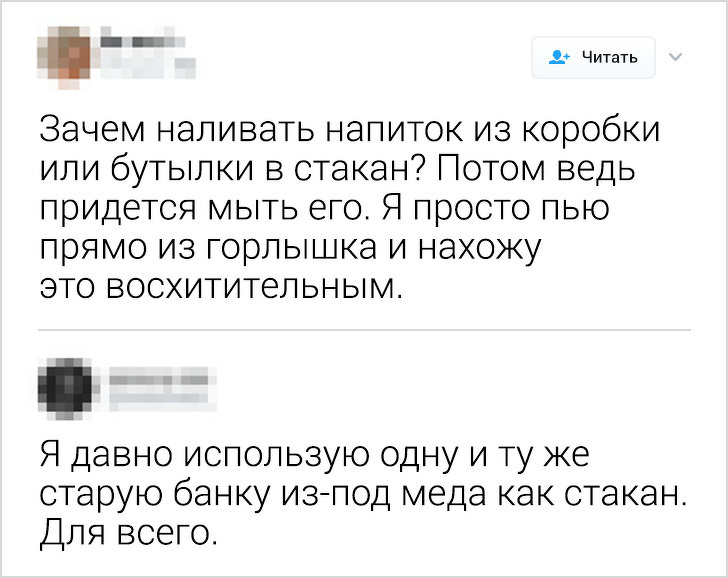Click the reply's last line "Для всего."
Viewport: 728px width, 578px height.
[126, 531]
